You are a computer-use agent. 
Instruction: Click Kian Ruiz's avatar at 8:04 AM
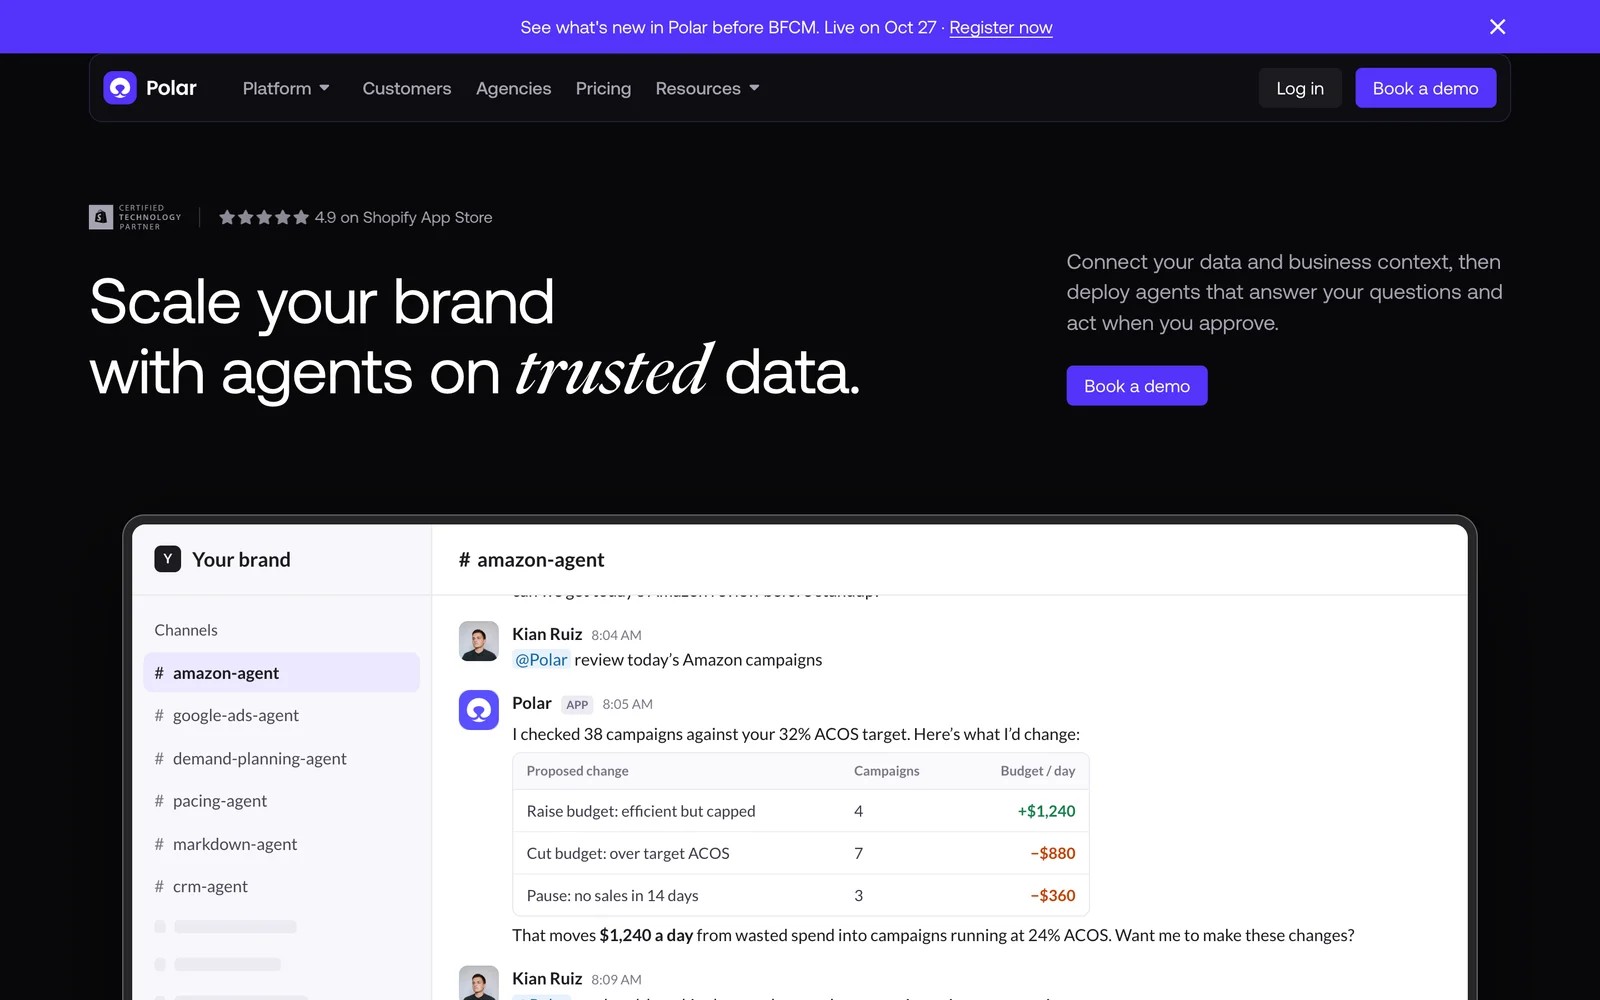[479, 642]
